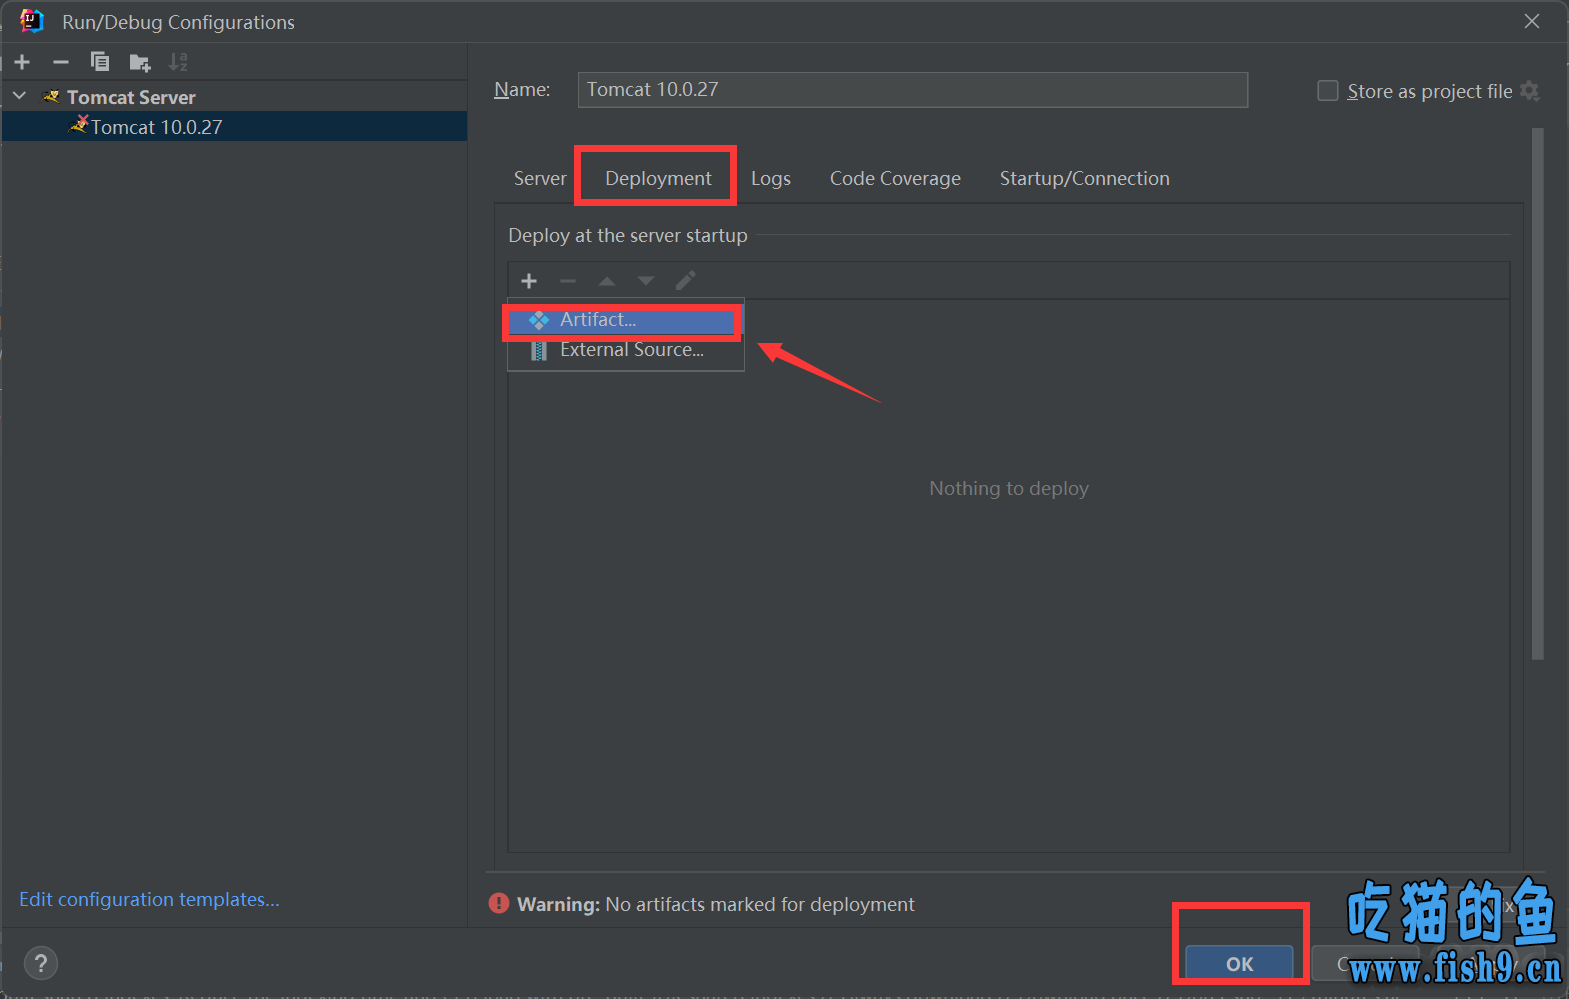
Task: Close the Run/Debug Configurations dialog
Action: (x=1532, y=21)
